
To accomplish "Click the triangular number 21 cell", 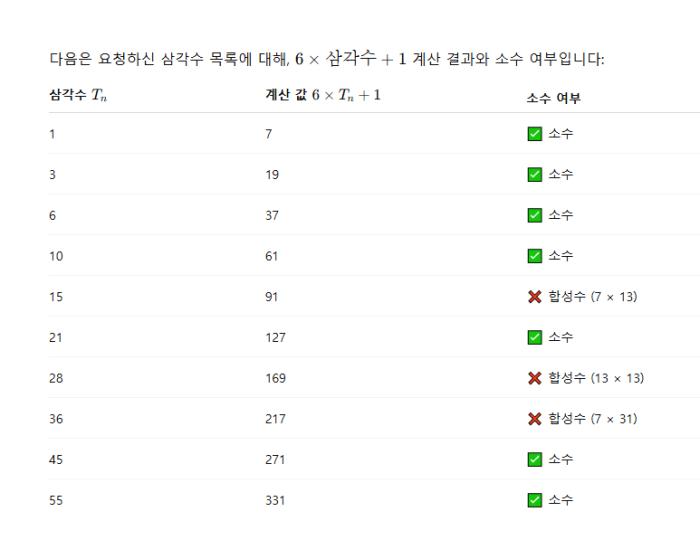I will tap(56, 337).
